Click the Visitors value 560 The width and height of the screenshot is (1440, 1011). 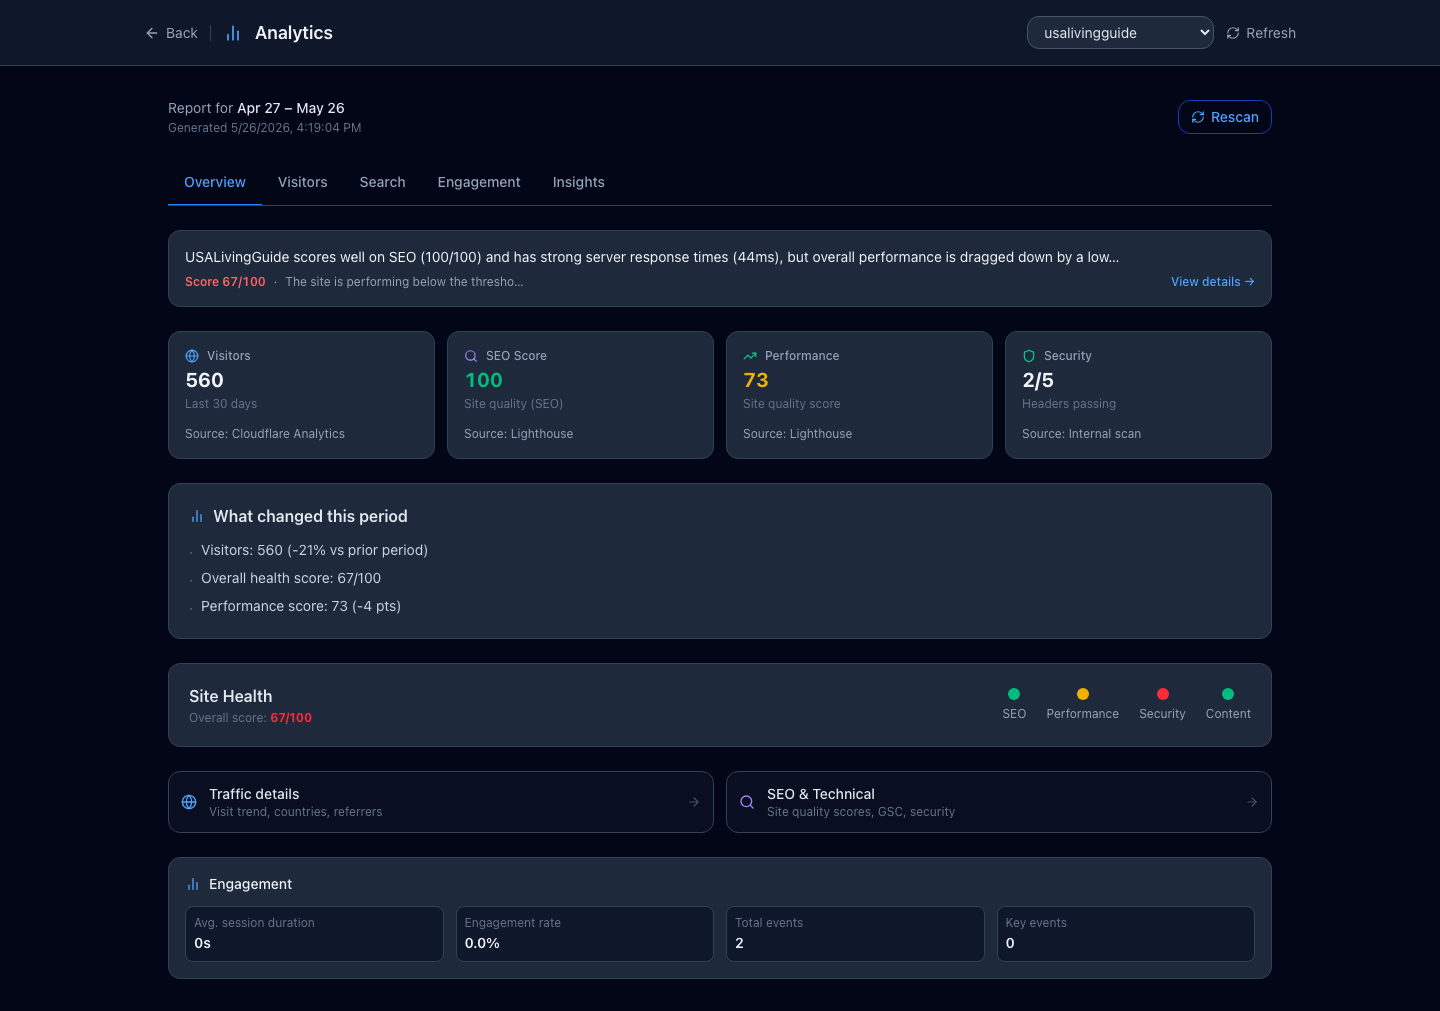[205, 380]
